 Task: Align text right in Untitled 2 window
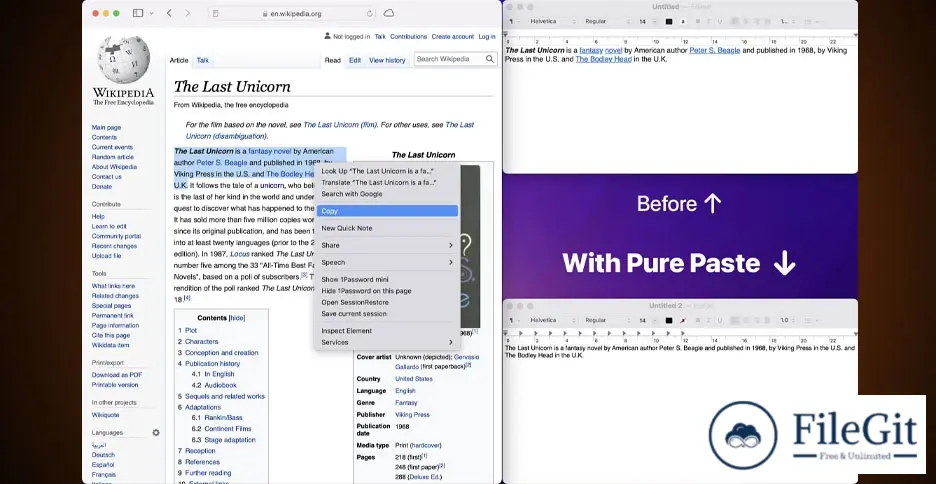coord(756,320)
